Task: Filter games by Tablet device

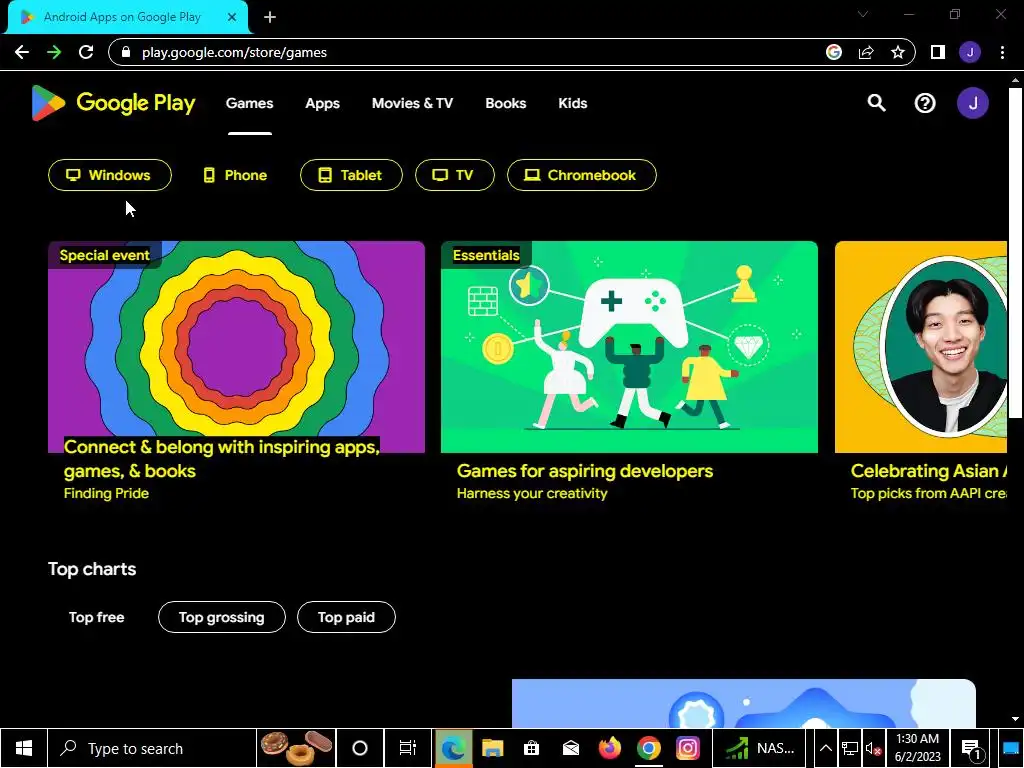Action: pyautogui.click(x=351, y=175)
